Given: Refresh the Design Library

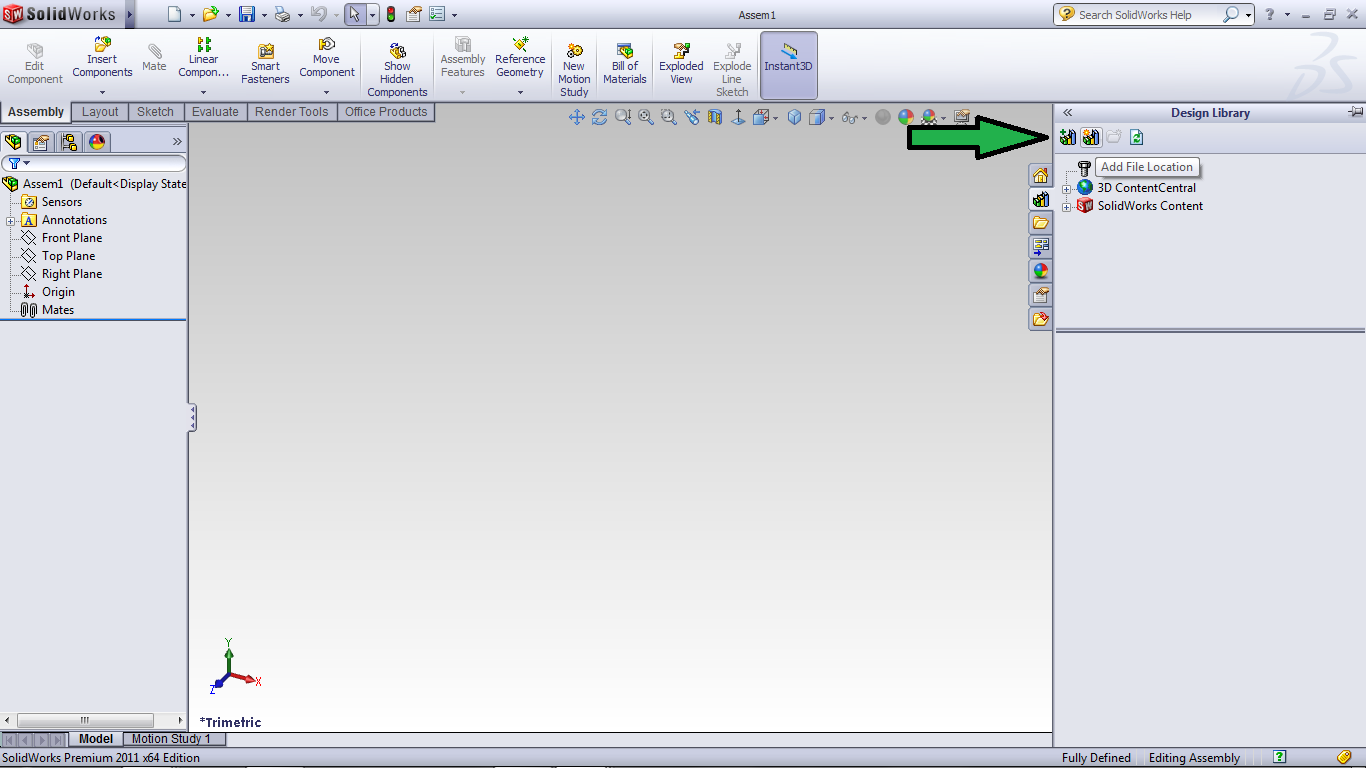Looking at the screenshot, I should click(1137, 138).
